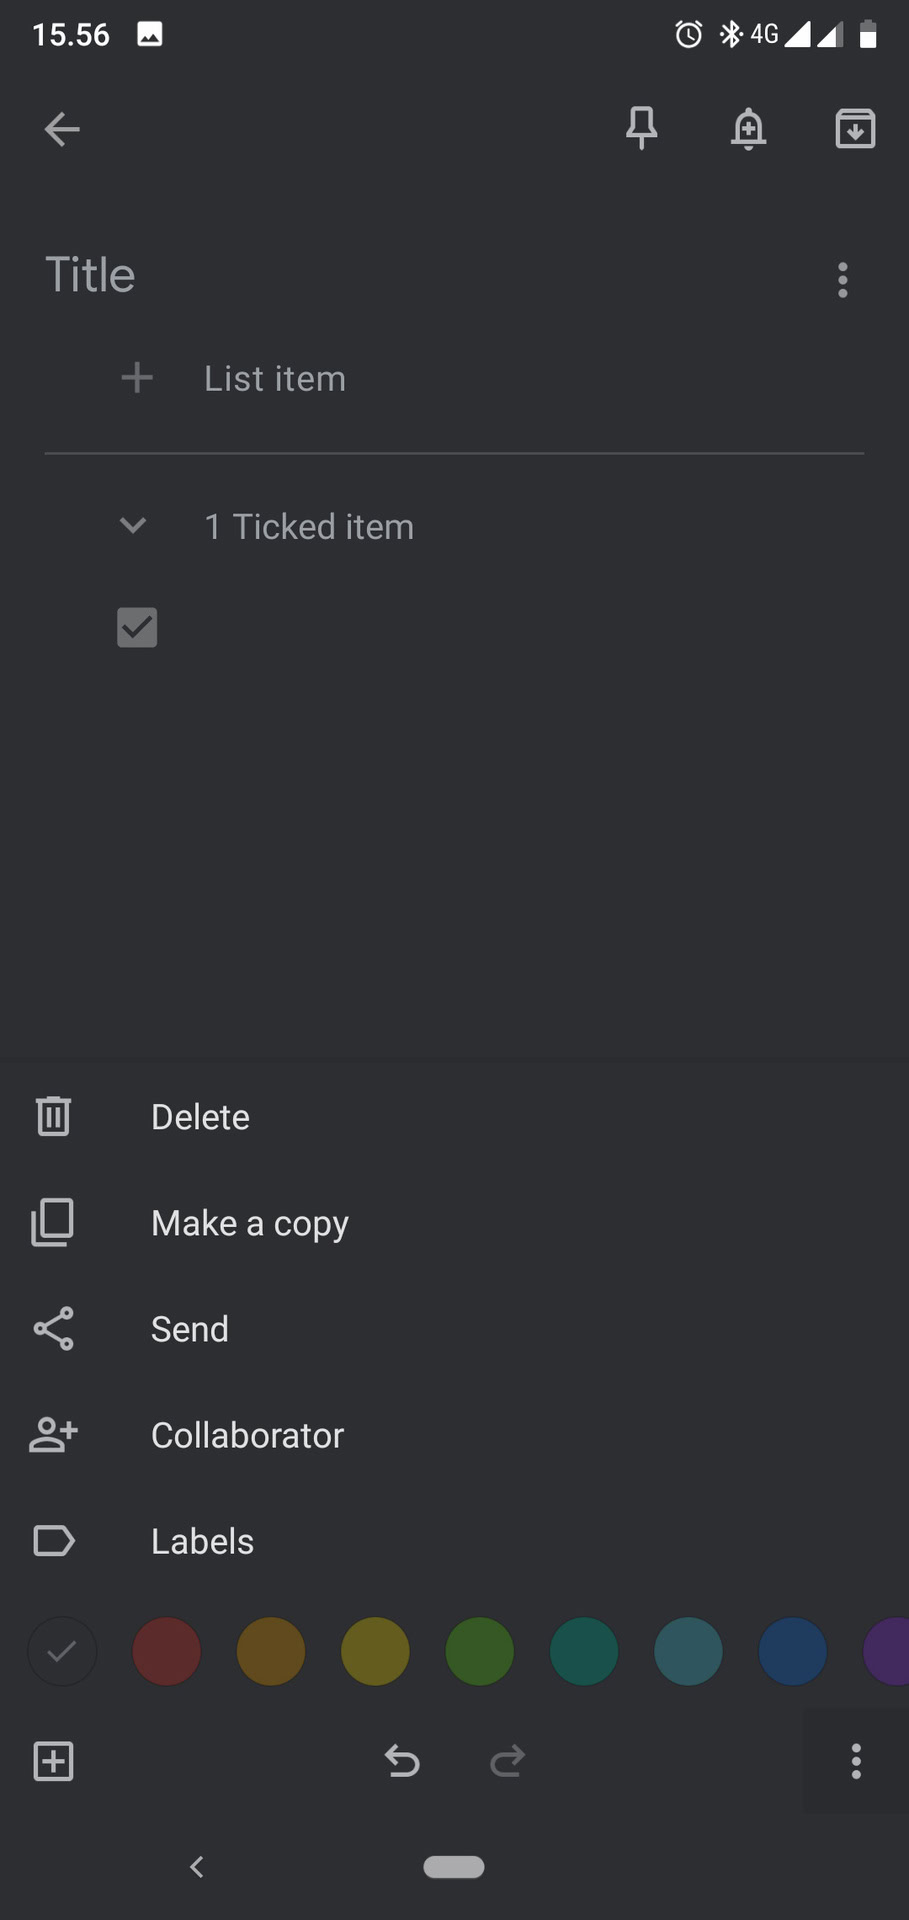
Task: Pick the red note color swatch
Action: pos(167,1651)
